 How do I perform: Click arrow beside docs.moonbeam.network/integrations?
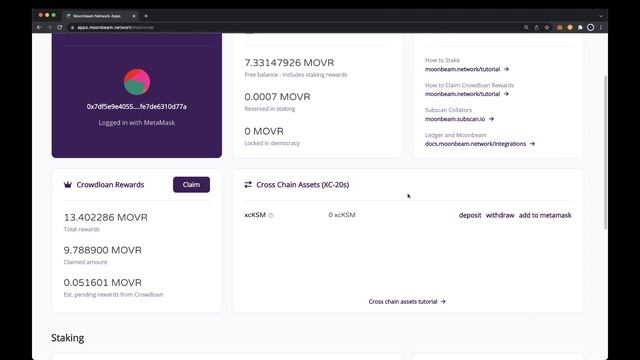(532, 144)
